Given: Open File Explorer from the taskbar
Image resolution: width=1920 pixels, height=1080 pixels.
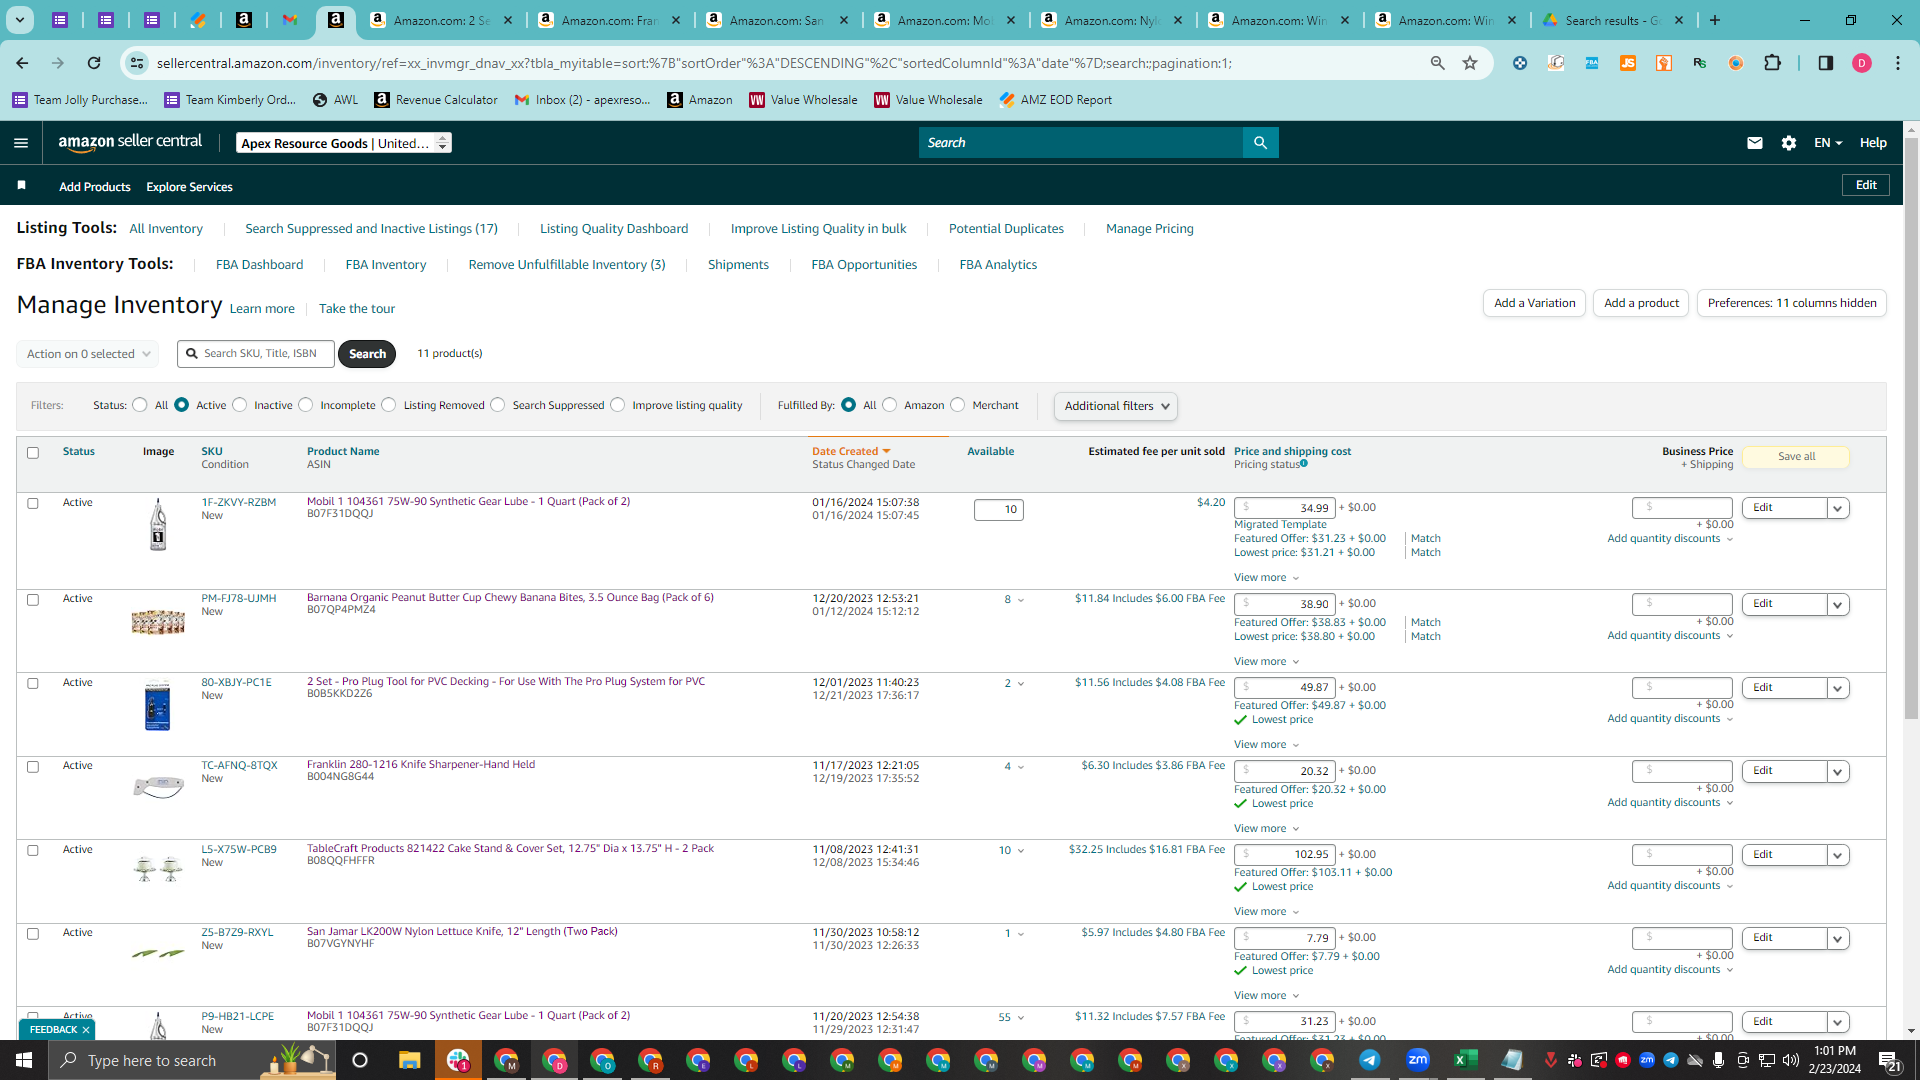Looking at the screenshot, I should tap(410, 1060).
